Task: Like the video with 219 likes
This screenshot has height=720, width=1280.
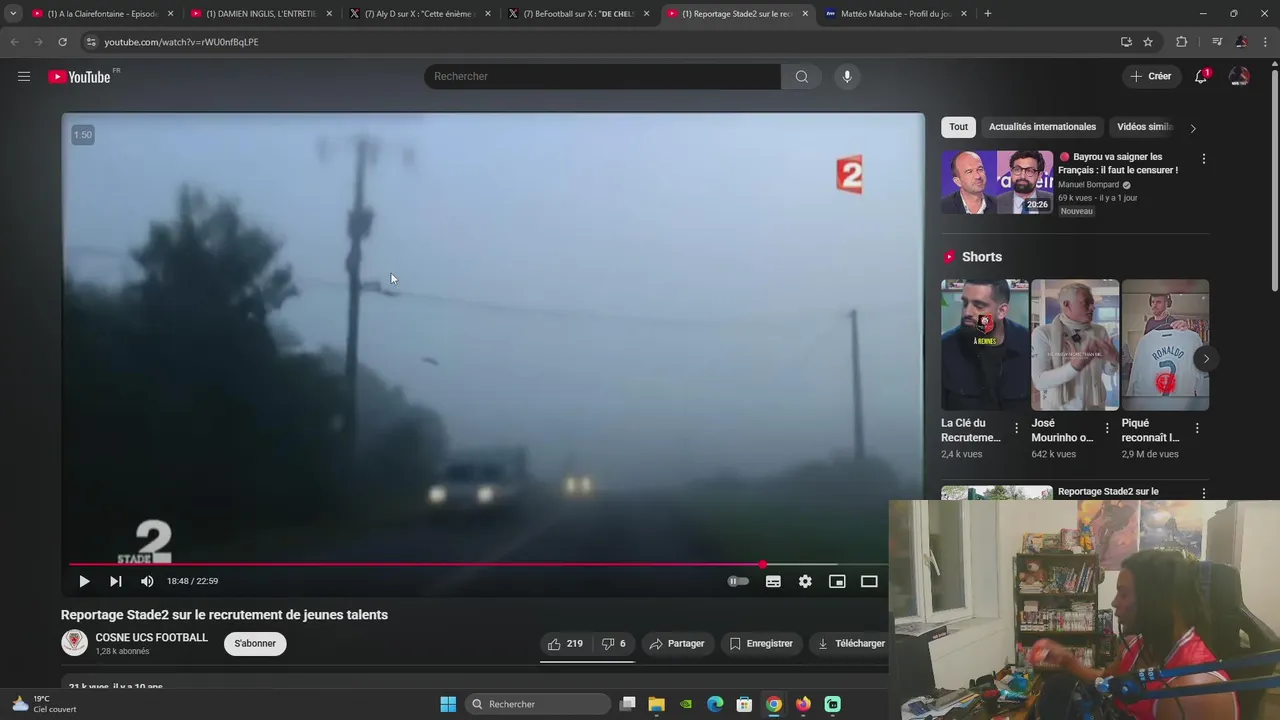Action: pyautogui.click(x=566, y=644)
